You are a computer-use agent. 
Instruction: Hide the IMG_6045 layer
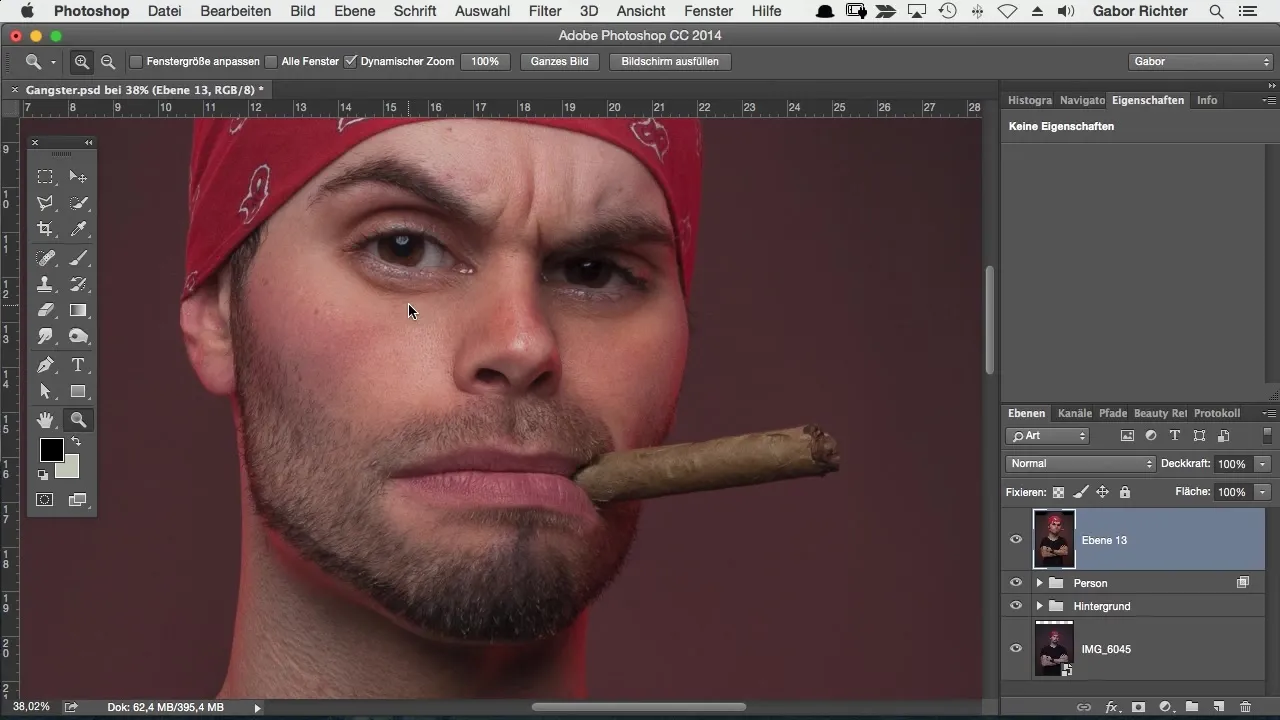click(1016, 648)
